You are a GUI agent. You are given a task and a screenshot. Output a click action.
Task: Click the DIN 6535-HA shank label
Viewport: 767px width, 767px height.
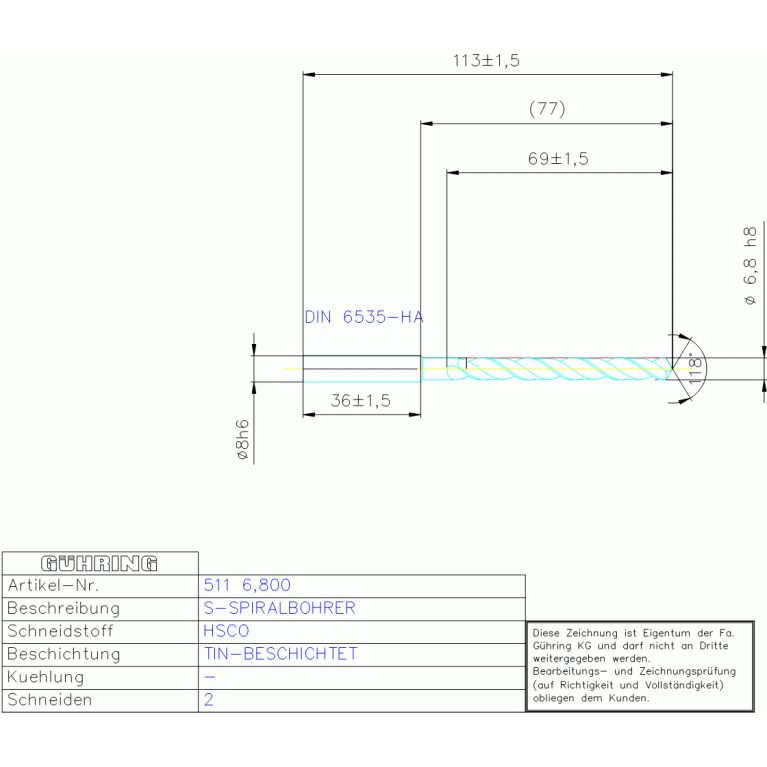coord(363,317)
